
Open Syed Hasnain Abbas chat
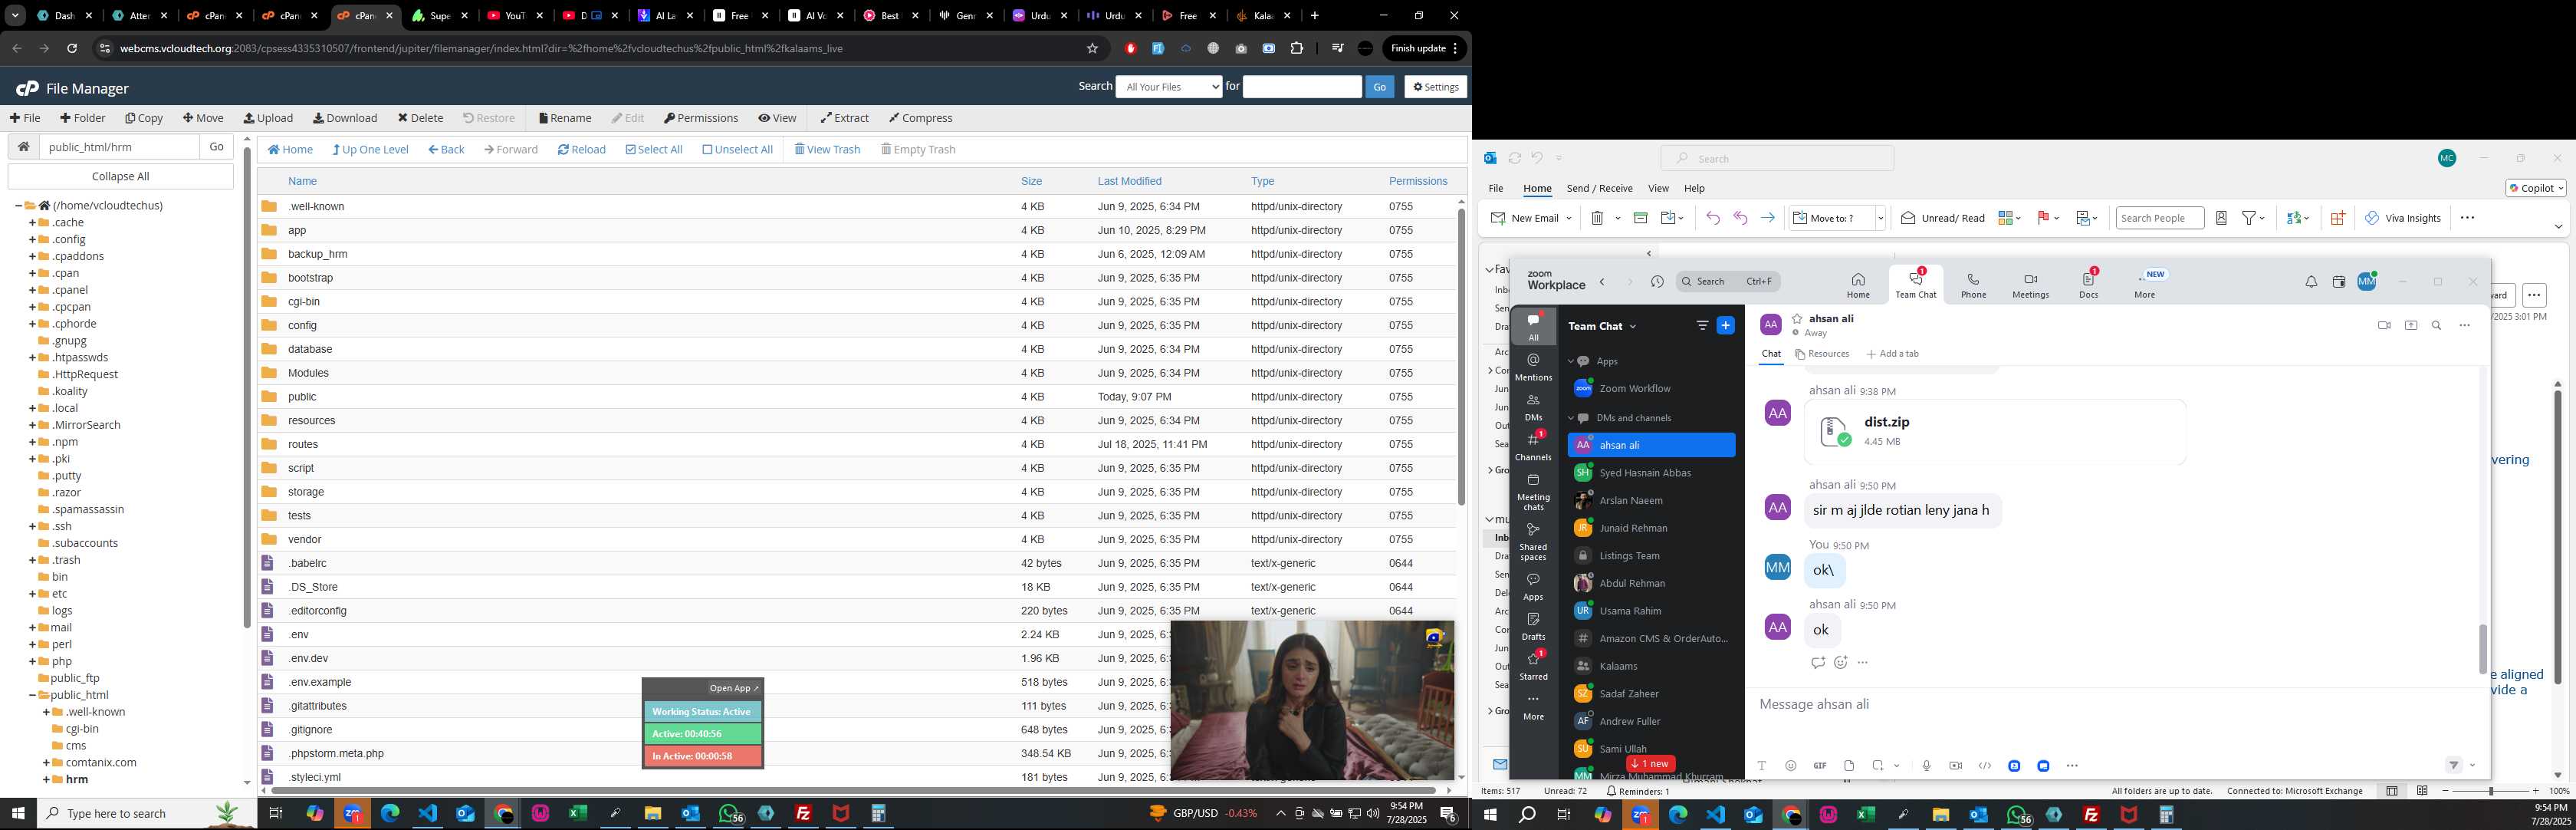coord(1650,473)
